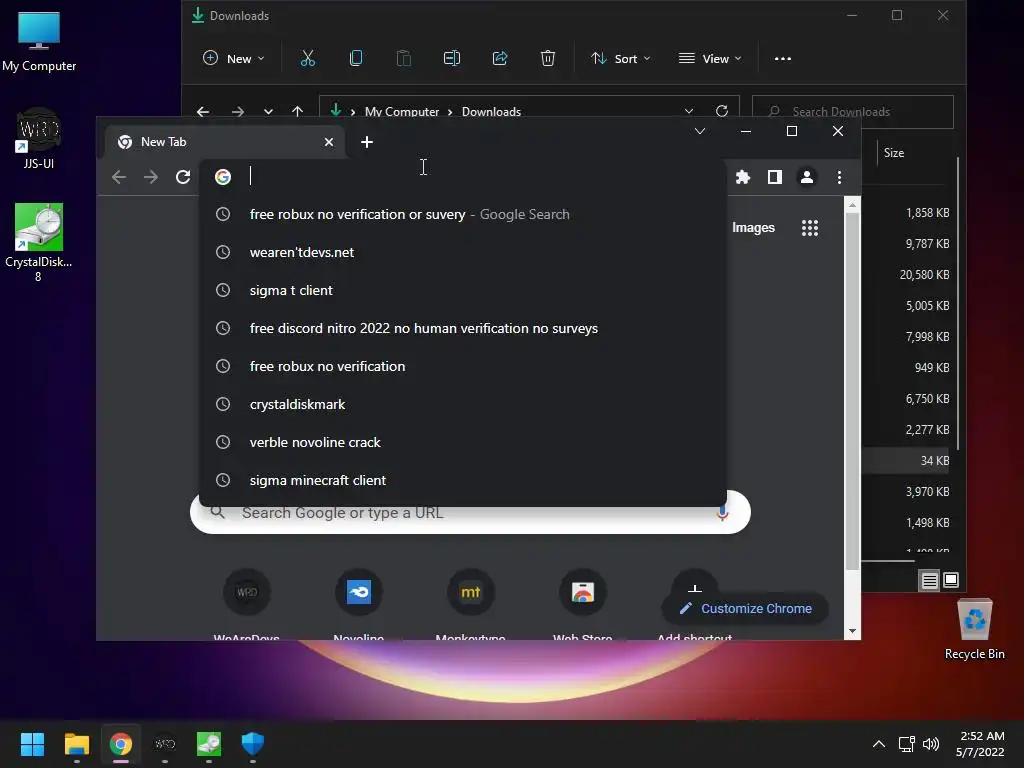Open Google apps grid icon

pos(810,228)
